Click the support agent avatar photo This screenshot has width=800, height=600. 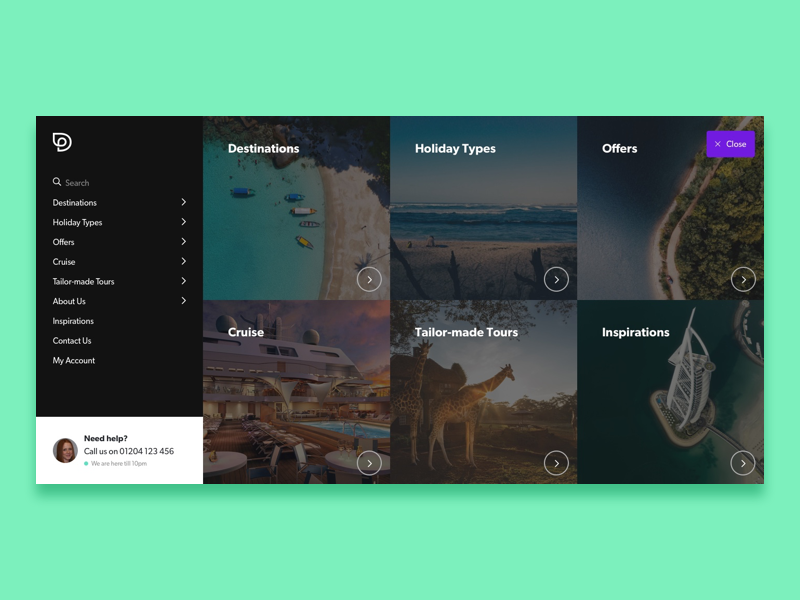point(65,450)
